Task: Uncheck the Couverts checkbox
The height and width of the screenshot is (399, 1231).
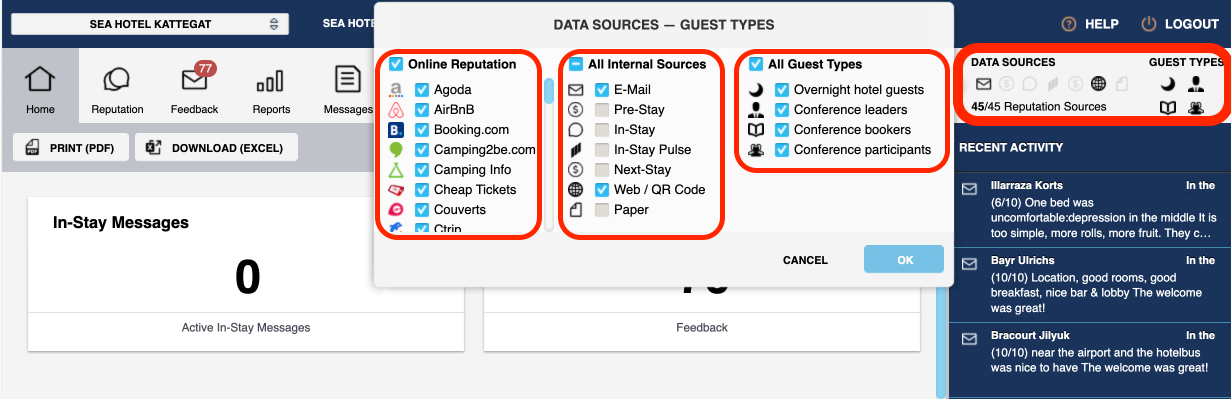Action: pos(422,210)
